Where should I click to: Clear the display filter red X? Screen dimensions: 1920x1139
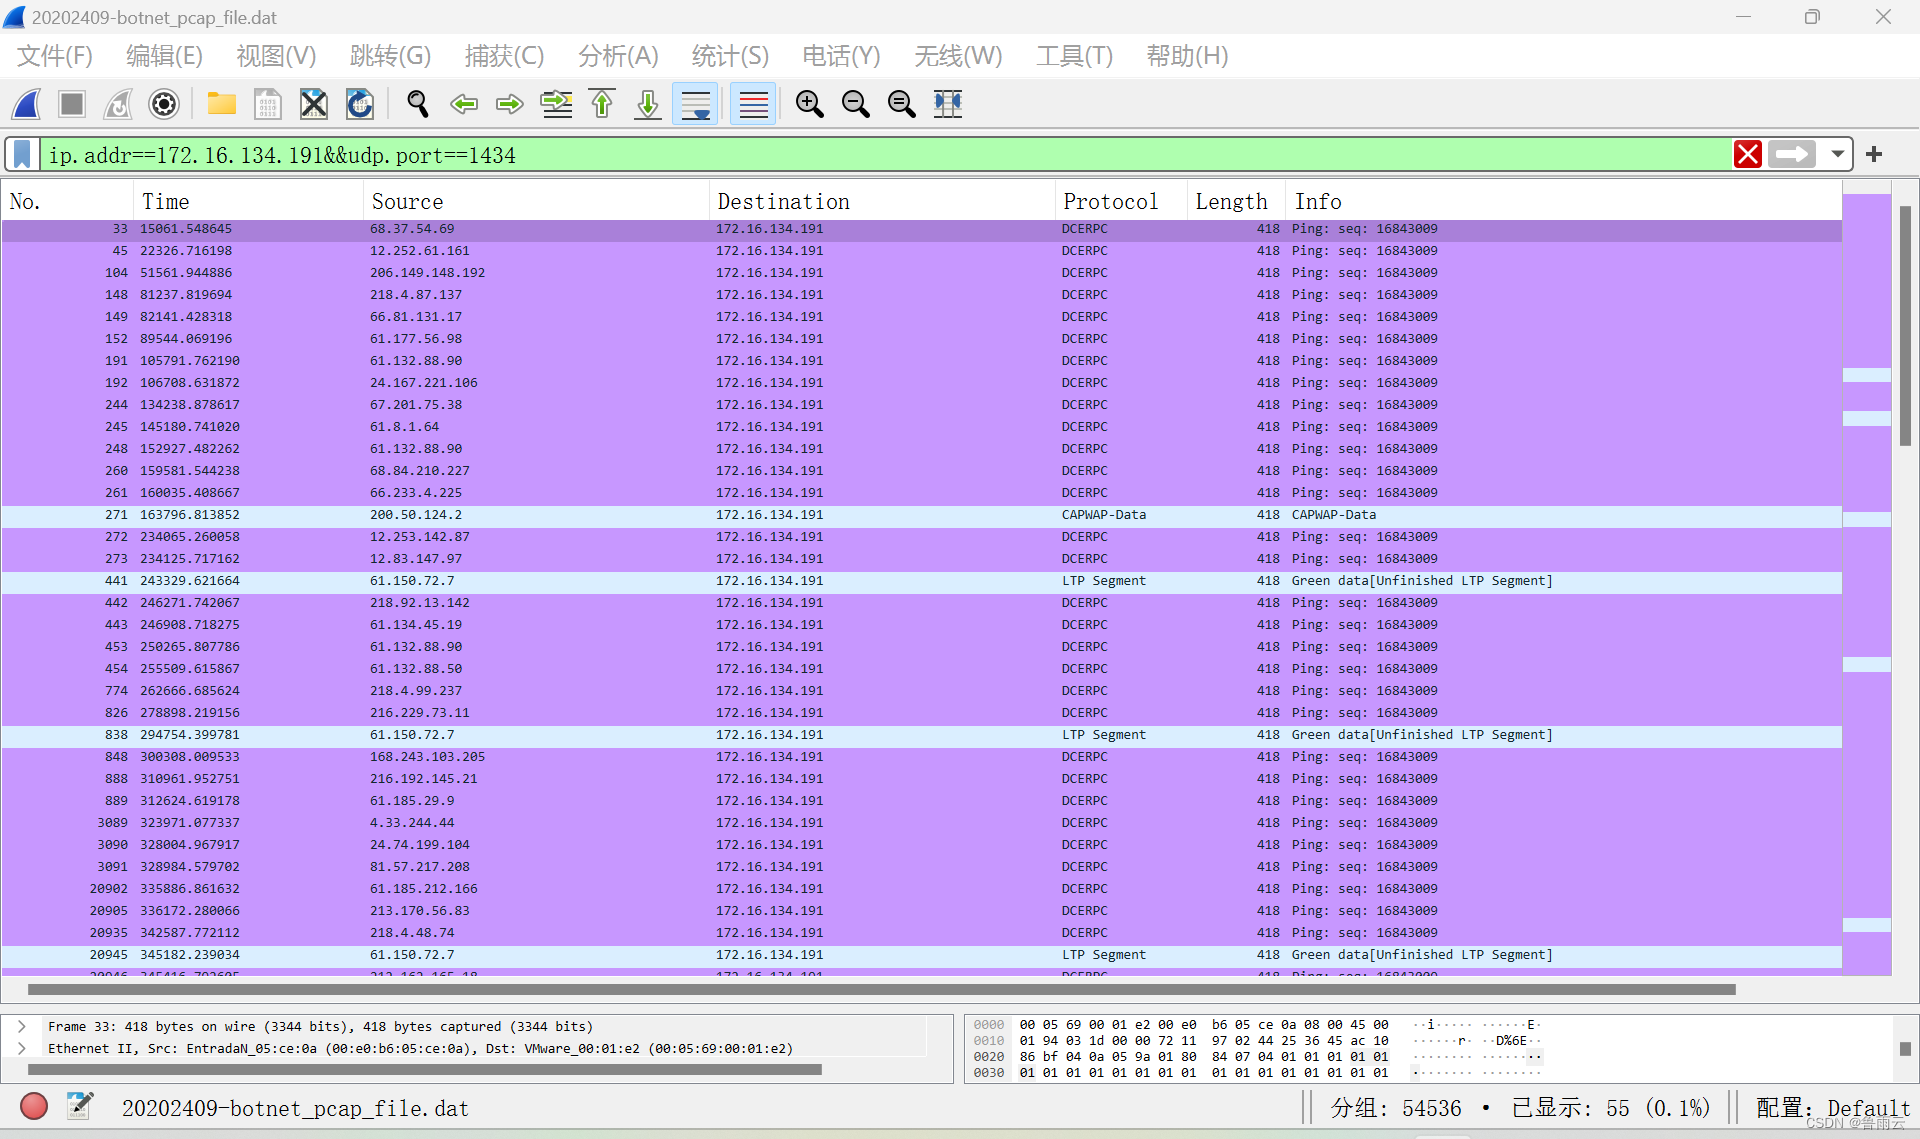pyautogui.click(x=1747, y=154)
